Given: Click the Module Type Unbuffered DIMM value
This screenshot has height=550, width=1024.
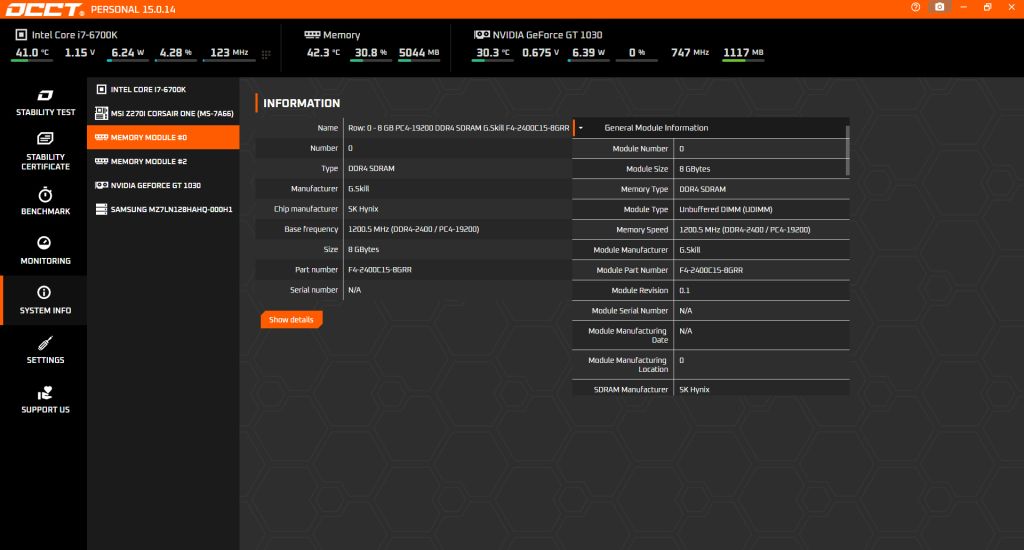Looking at the screenshot, I should click(x=726, y=210).
